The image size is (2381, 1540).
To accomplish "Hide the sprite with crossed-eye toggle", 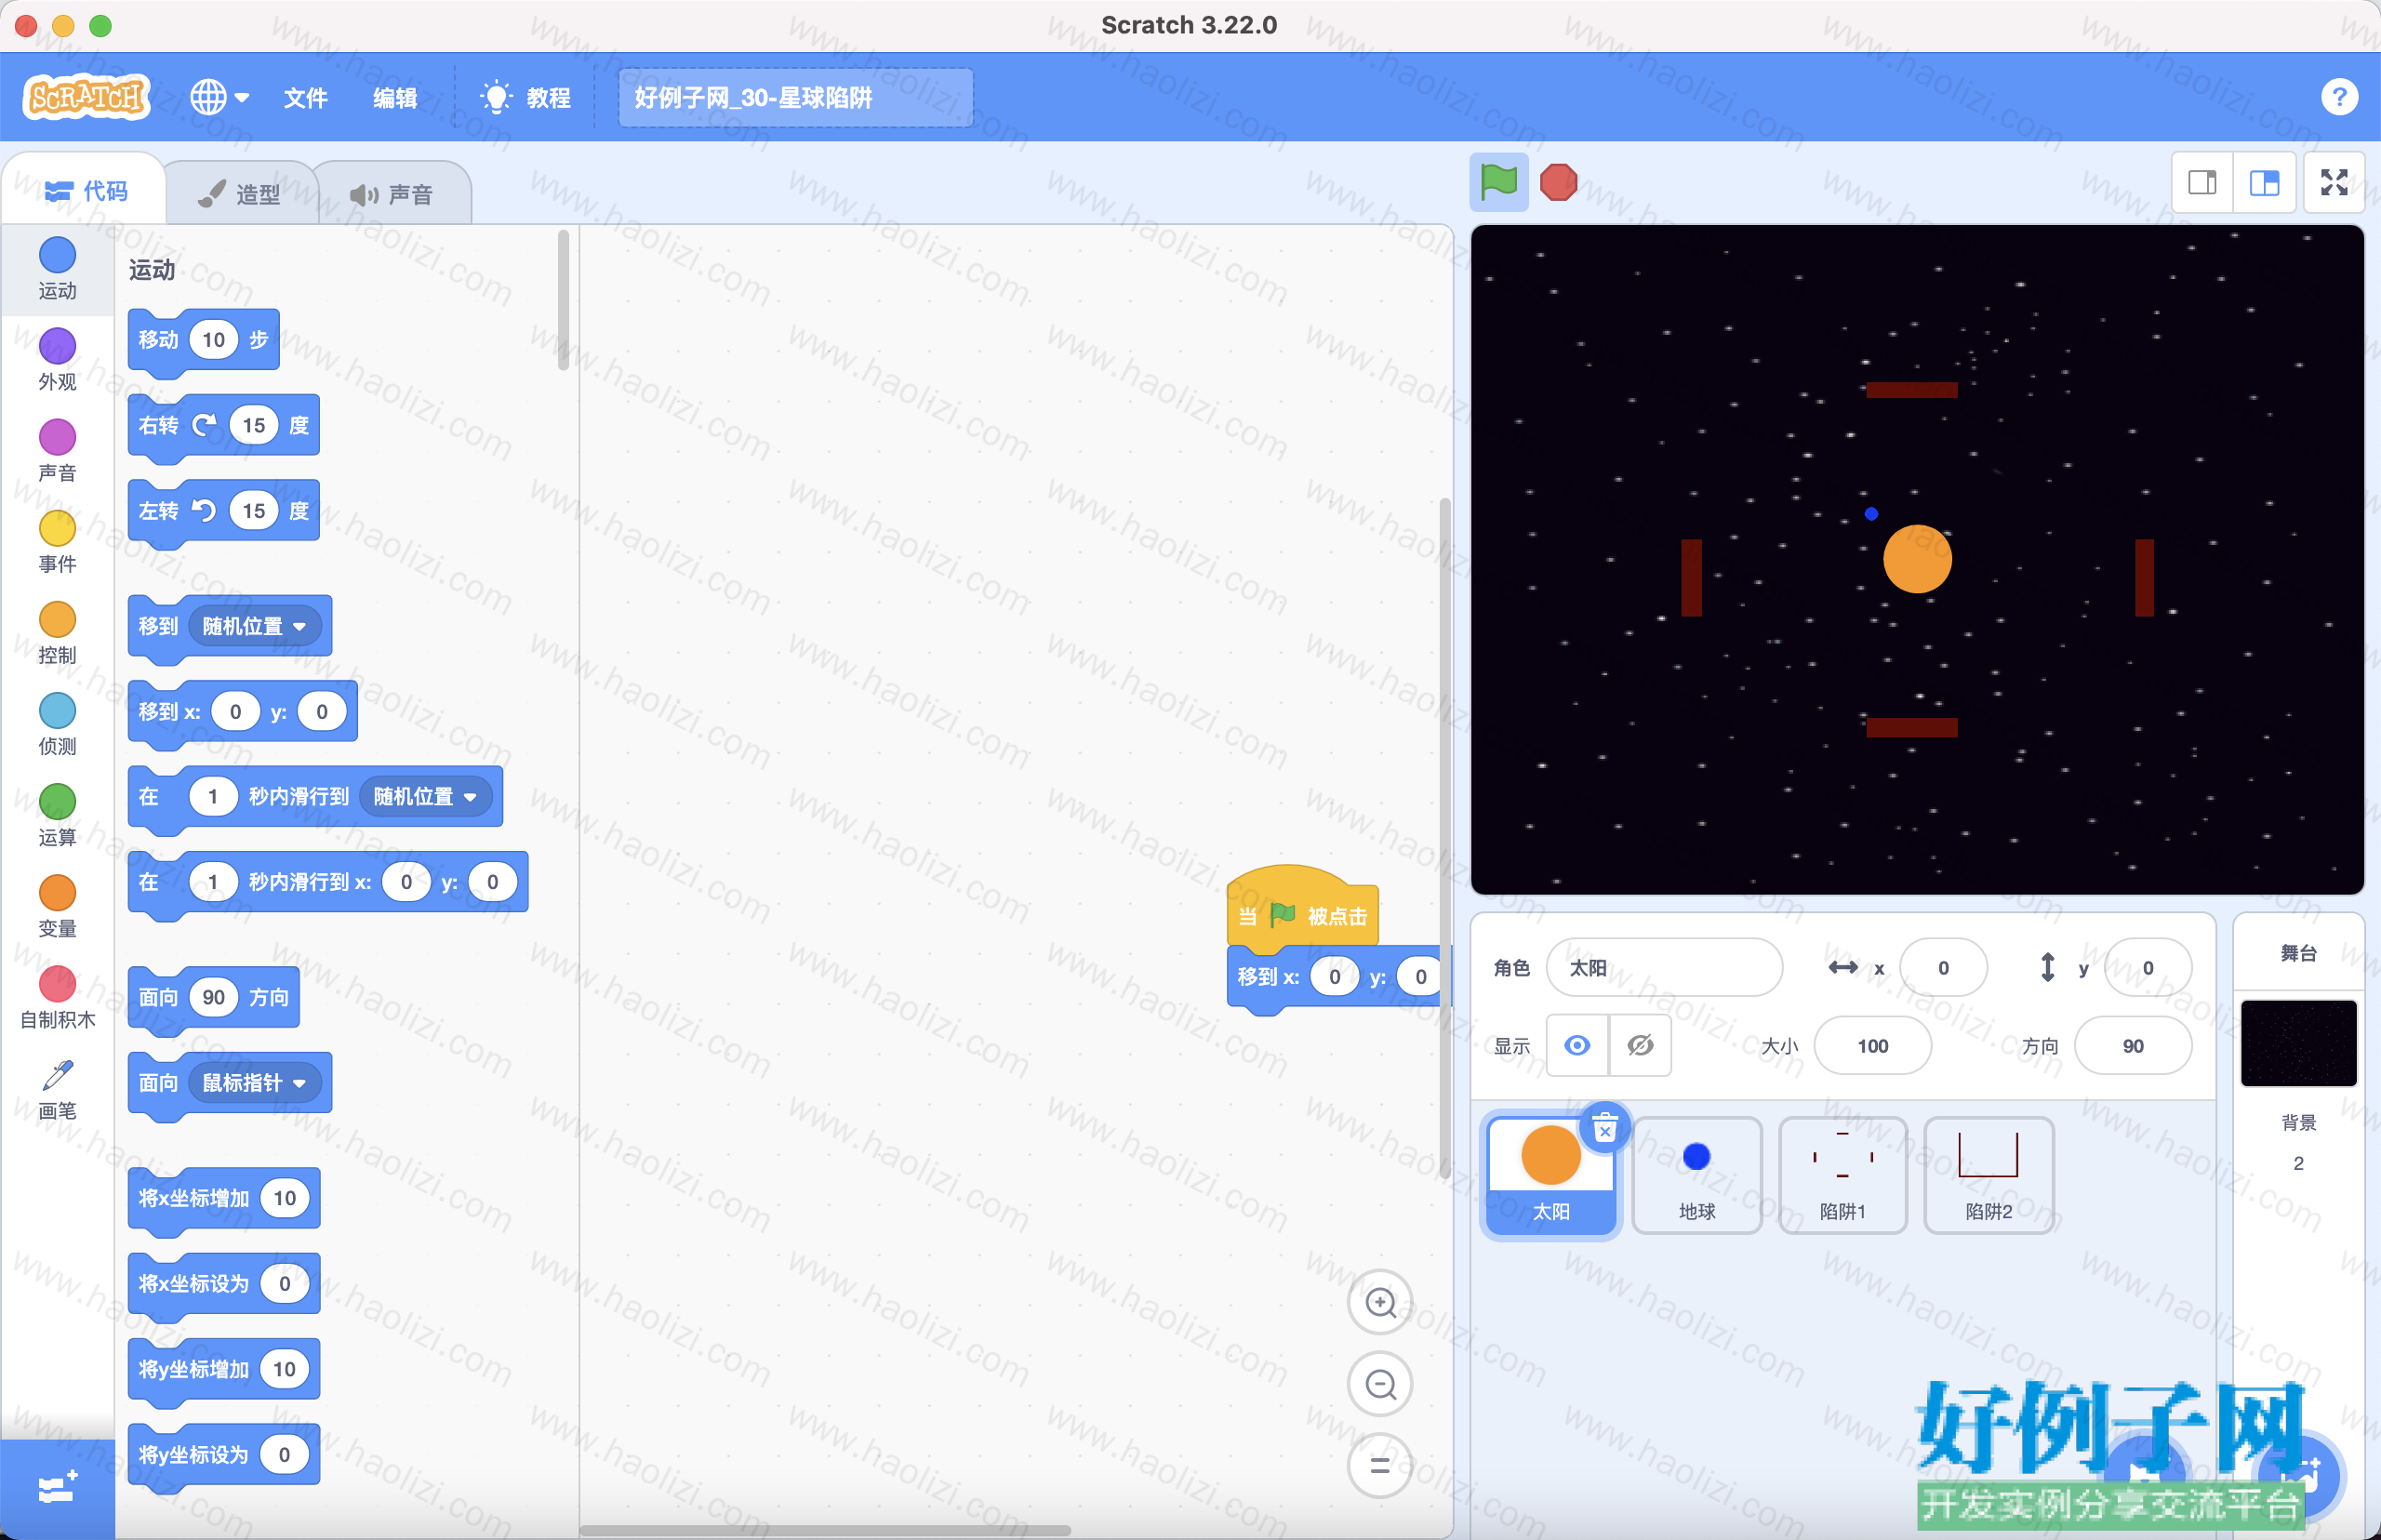I will tap(1640, 1045).
